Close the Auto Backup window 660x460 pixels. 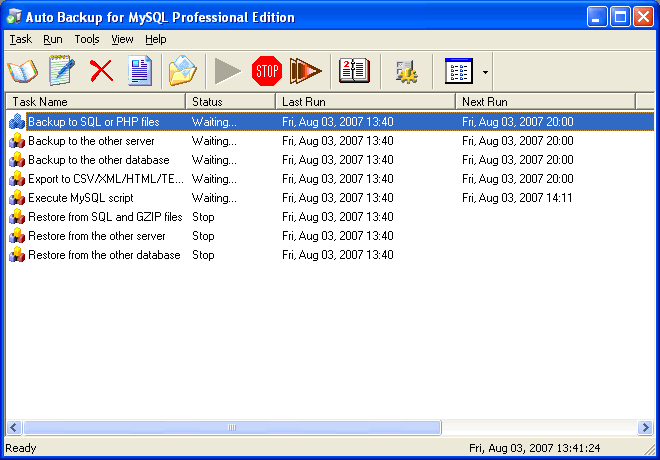click(643, 16)
